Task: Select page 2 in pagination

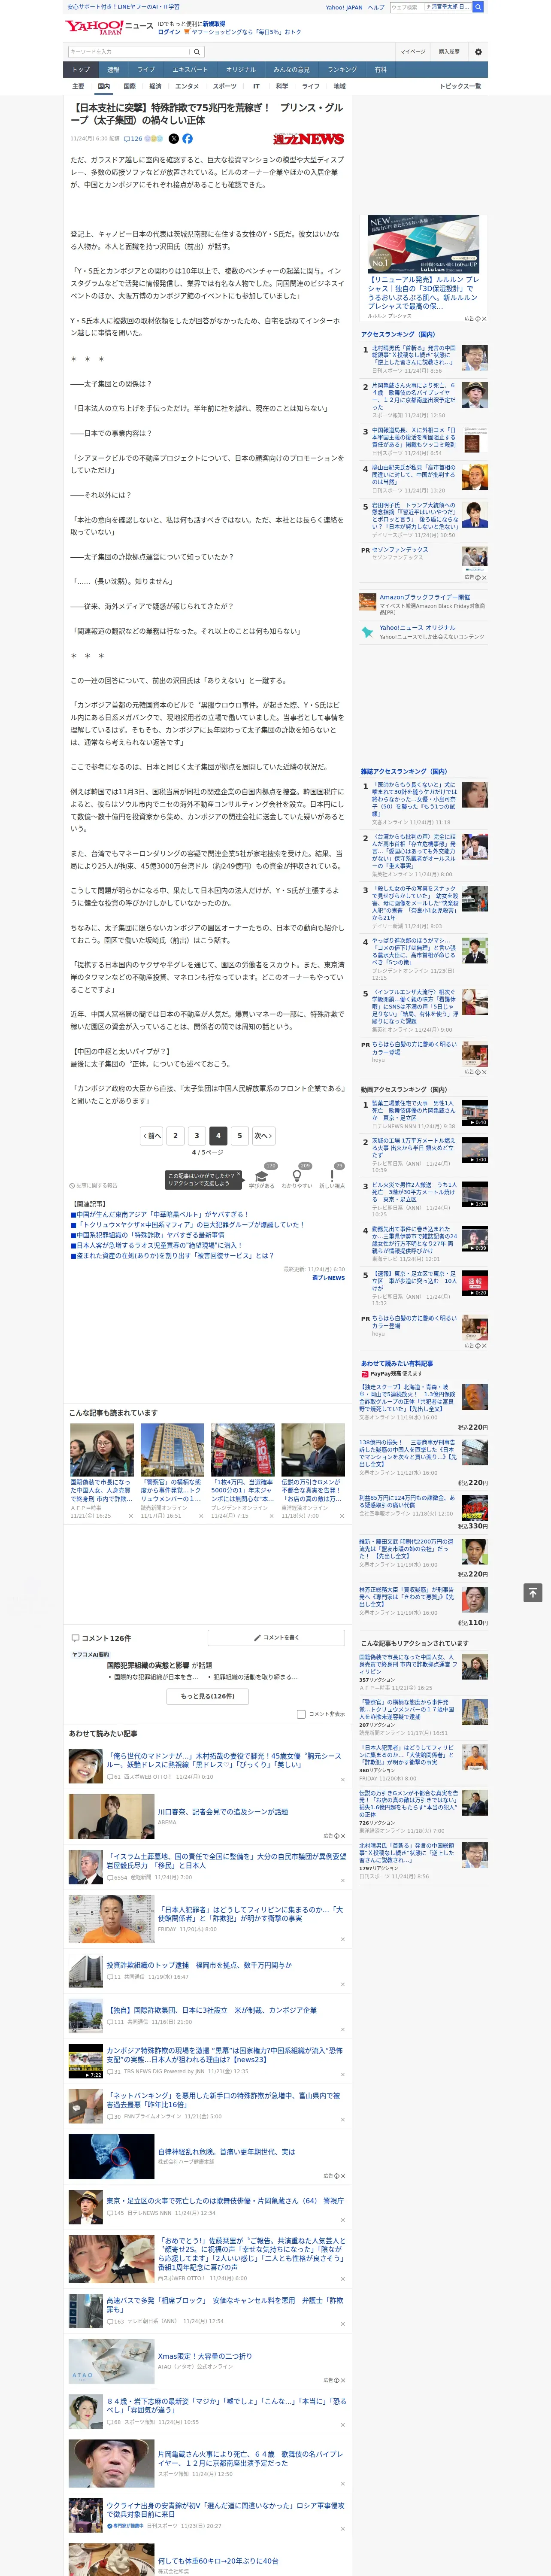Action: (x=176, y=1136)
